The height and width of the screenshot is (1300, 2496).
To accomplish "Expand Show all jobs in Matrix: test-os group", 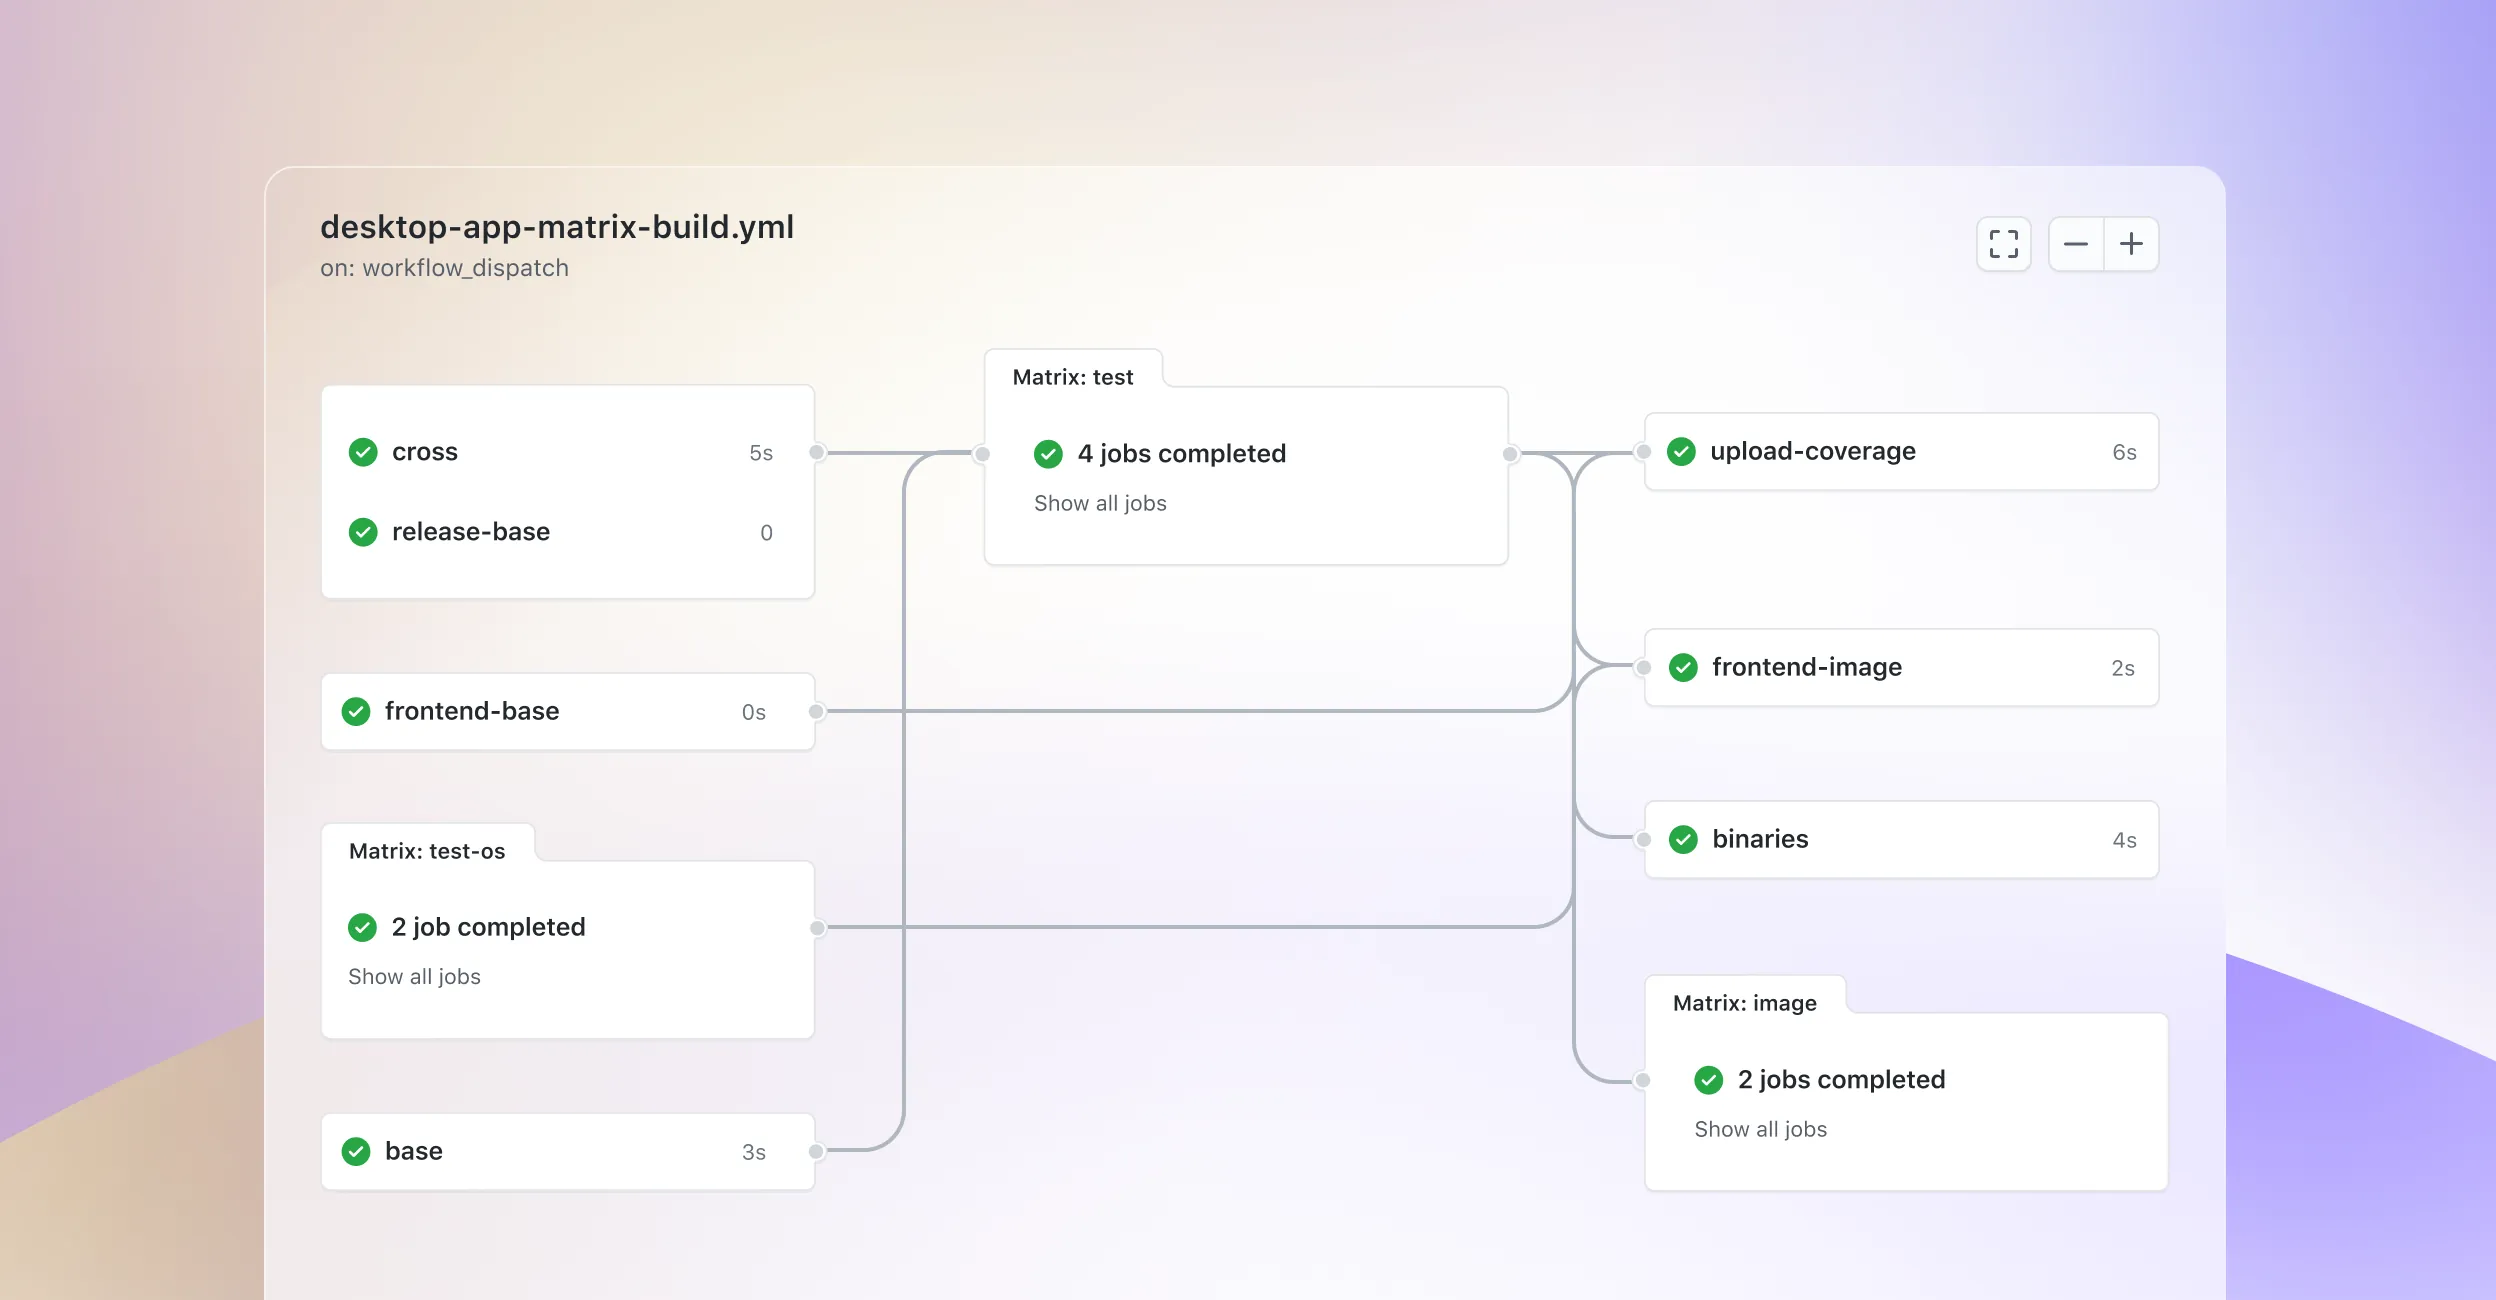I will coord(414,977).
